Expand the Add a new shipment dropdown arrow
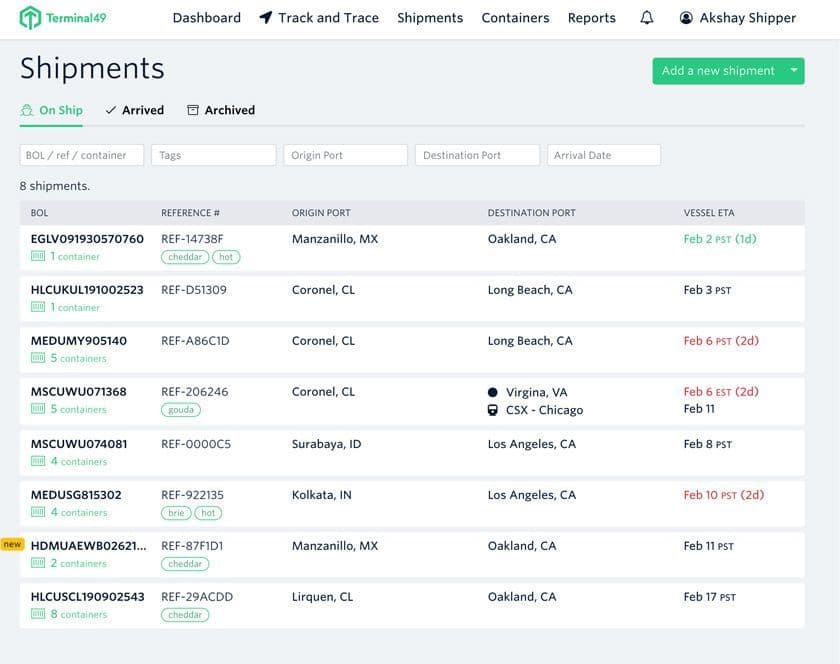Screen dimensions: 840x664 [x=794, y=71]
